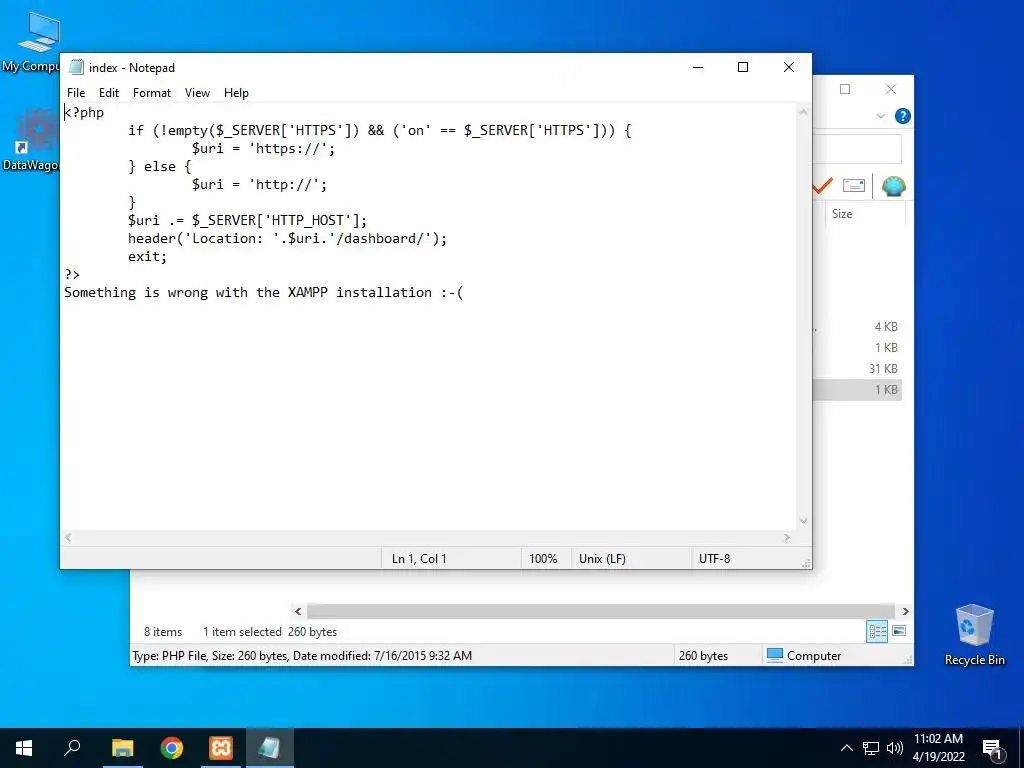The image size is (1024, 768).
Task: Open Notepad's View menu
Action: point(197,93)
